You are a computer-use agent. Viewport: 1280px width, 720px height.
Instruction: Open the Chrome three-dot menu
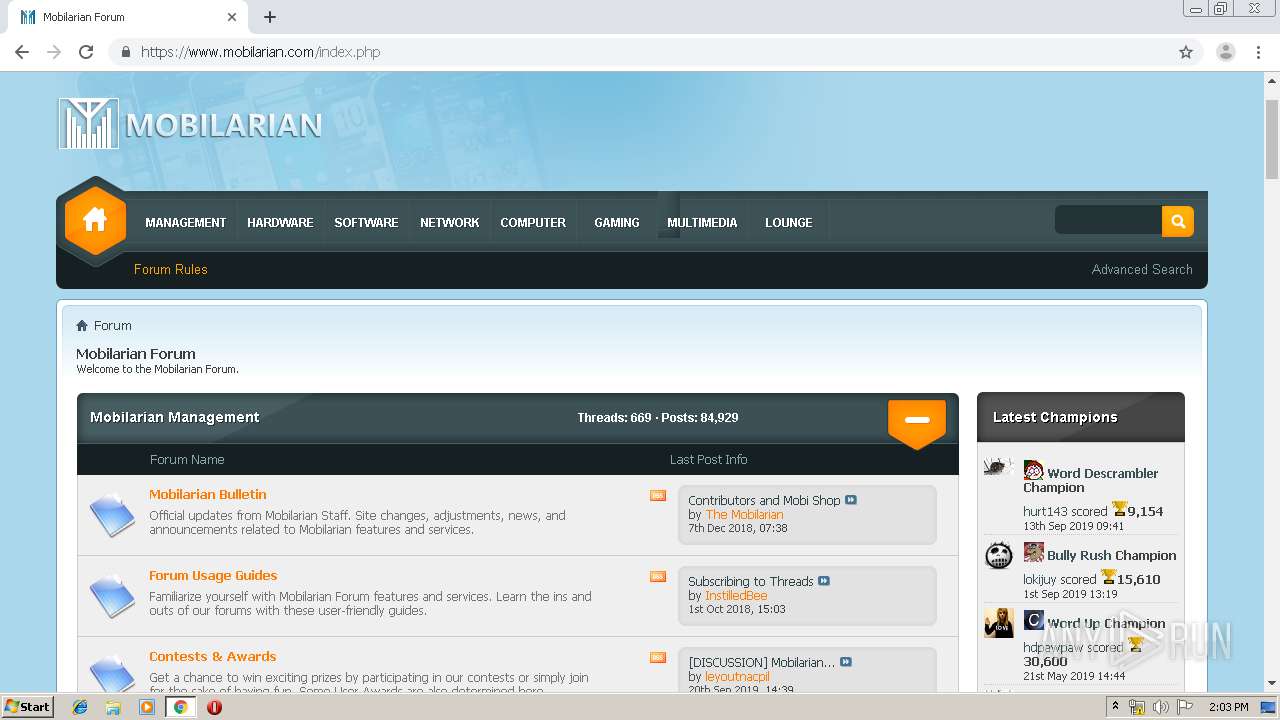point(1258,52)
